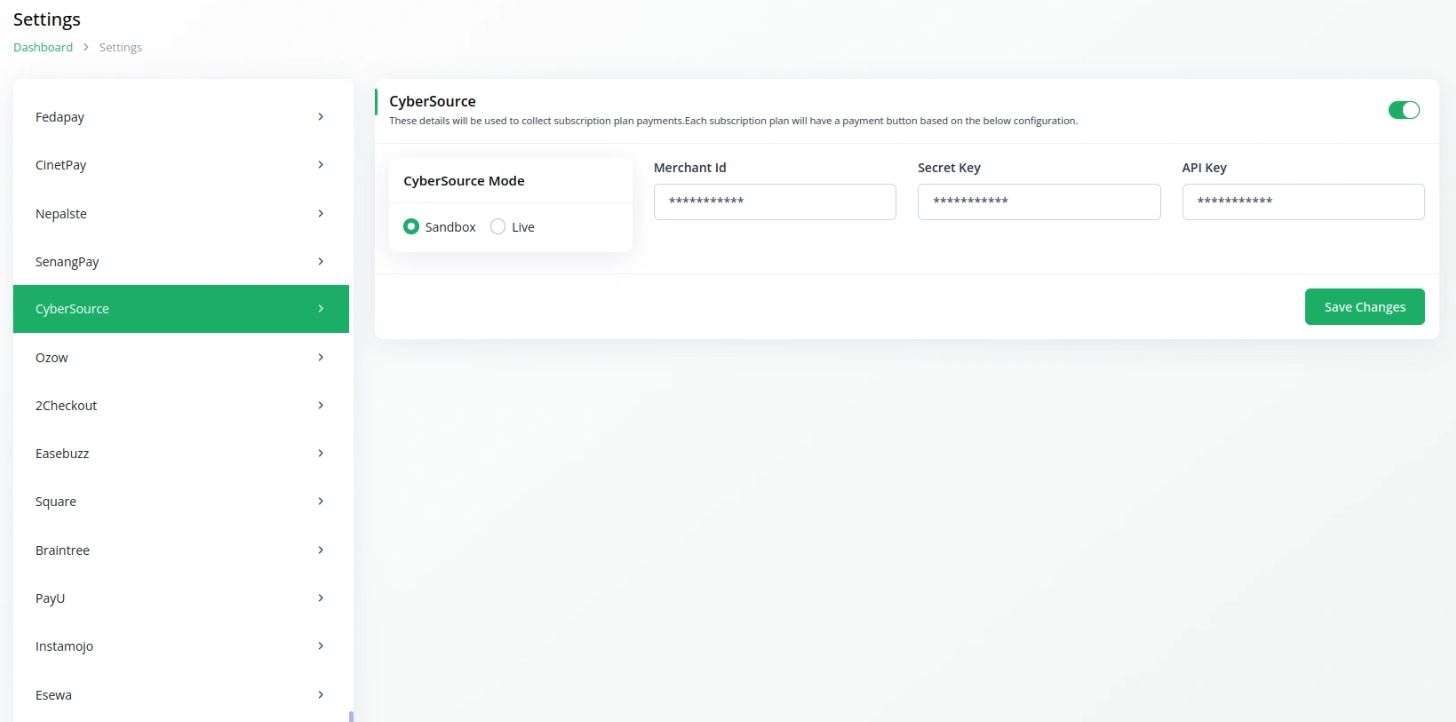Click the Save Changes button
Viewport: 1456px width, 722px height.
[1365, 307]
